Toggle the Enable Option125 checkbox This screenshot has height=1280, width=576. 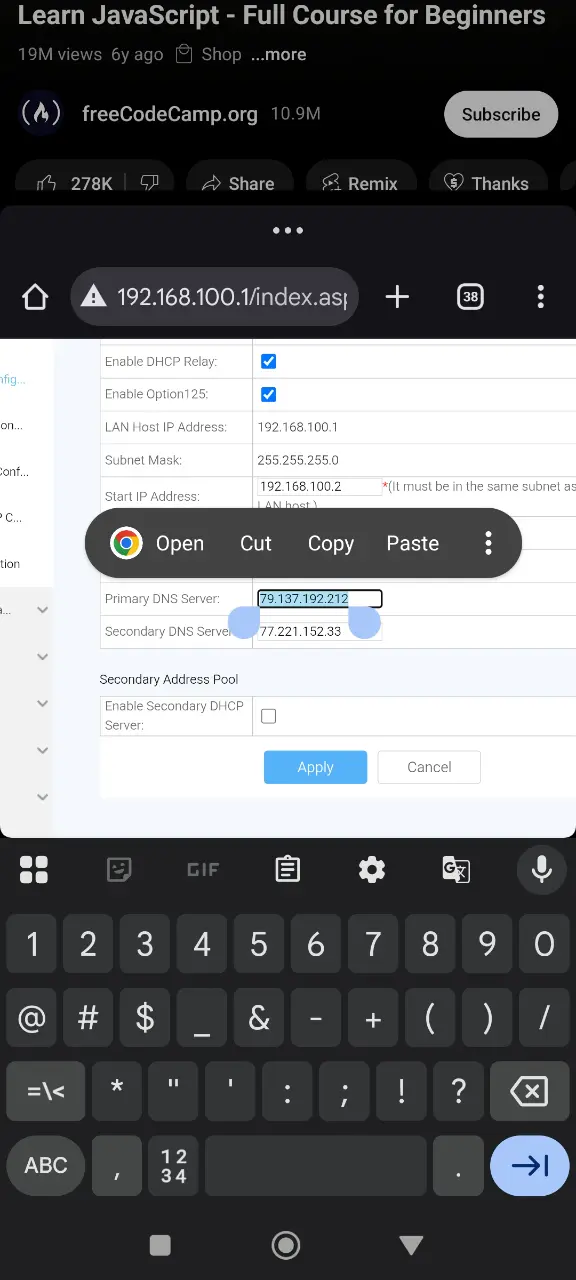point(268,394)
